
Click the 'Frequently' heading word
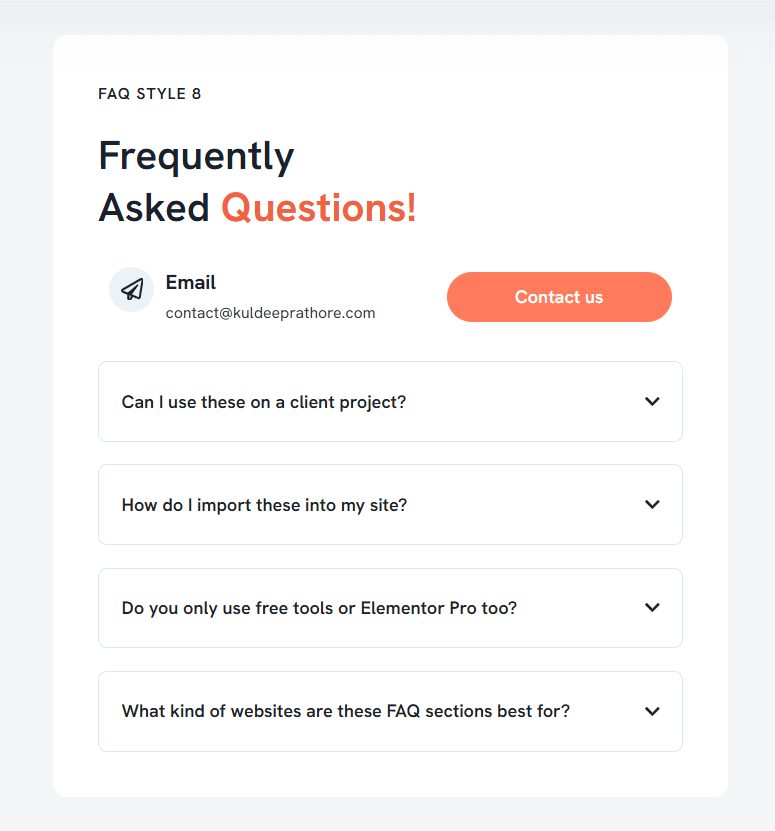[196, 157]
